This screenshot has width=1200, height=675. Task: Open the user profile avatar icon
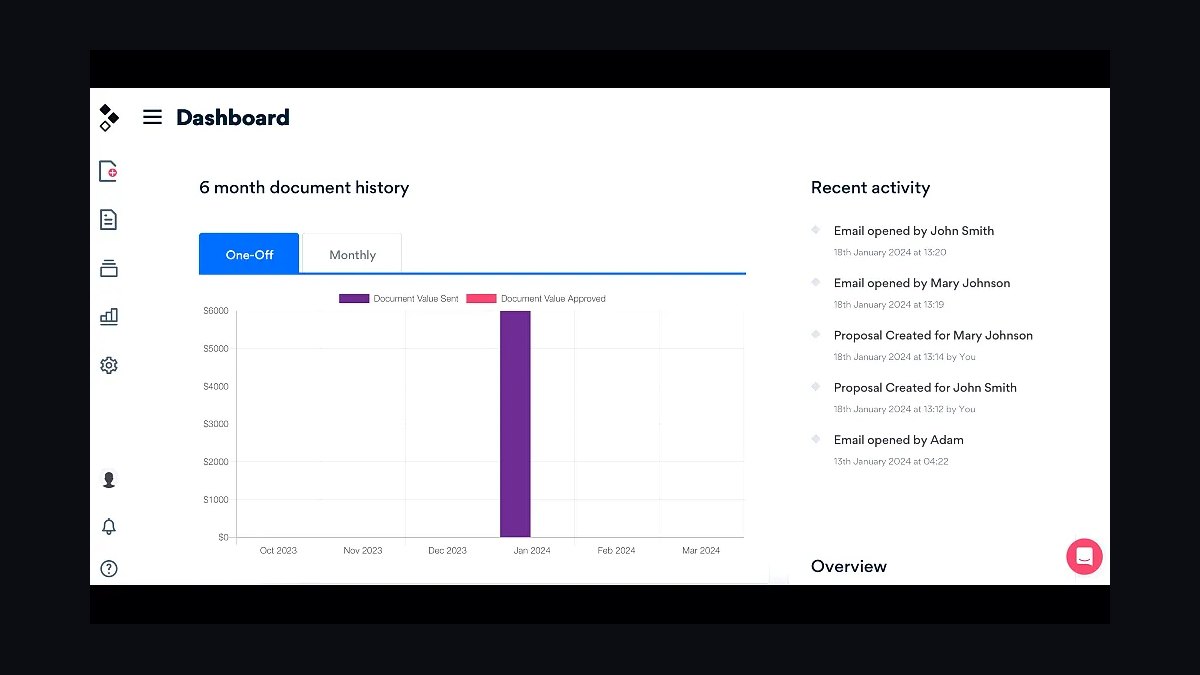tap(109, 480)
